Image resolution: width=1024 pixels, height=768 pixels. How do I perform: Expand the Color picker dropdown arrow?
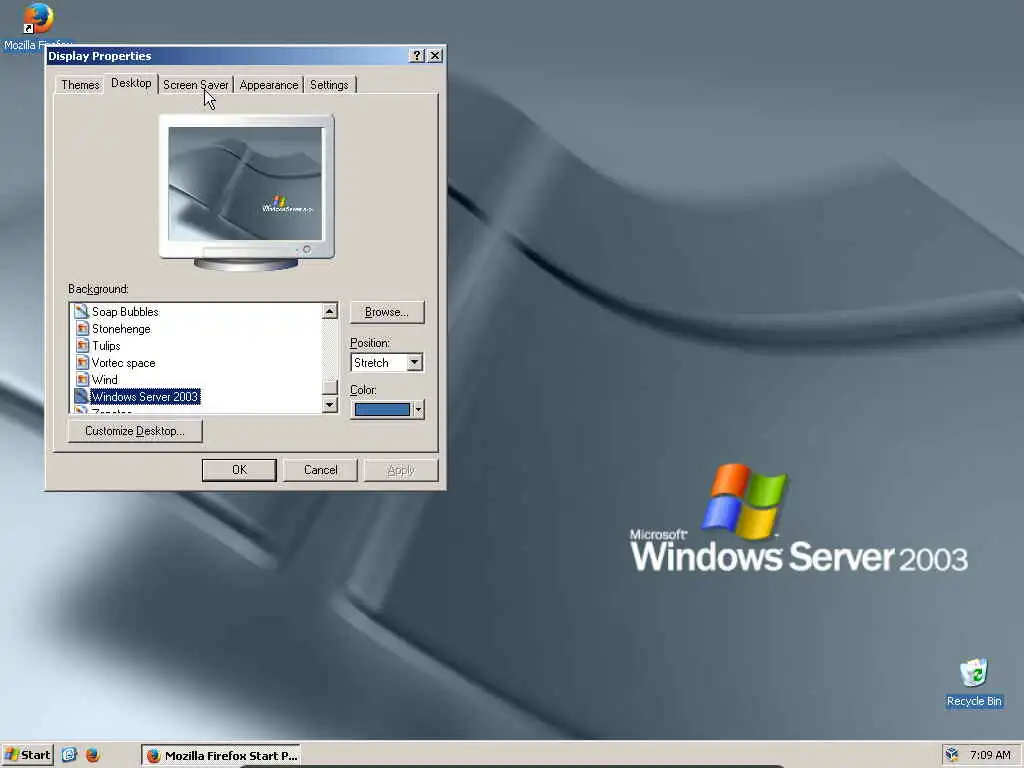click(418, 409)
